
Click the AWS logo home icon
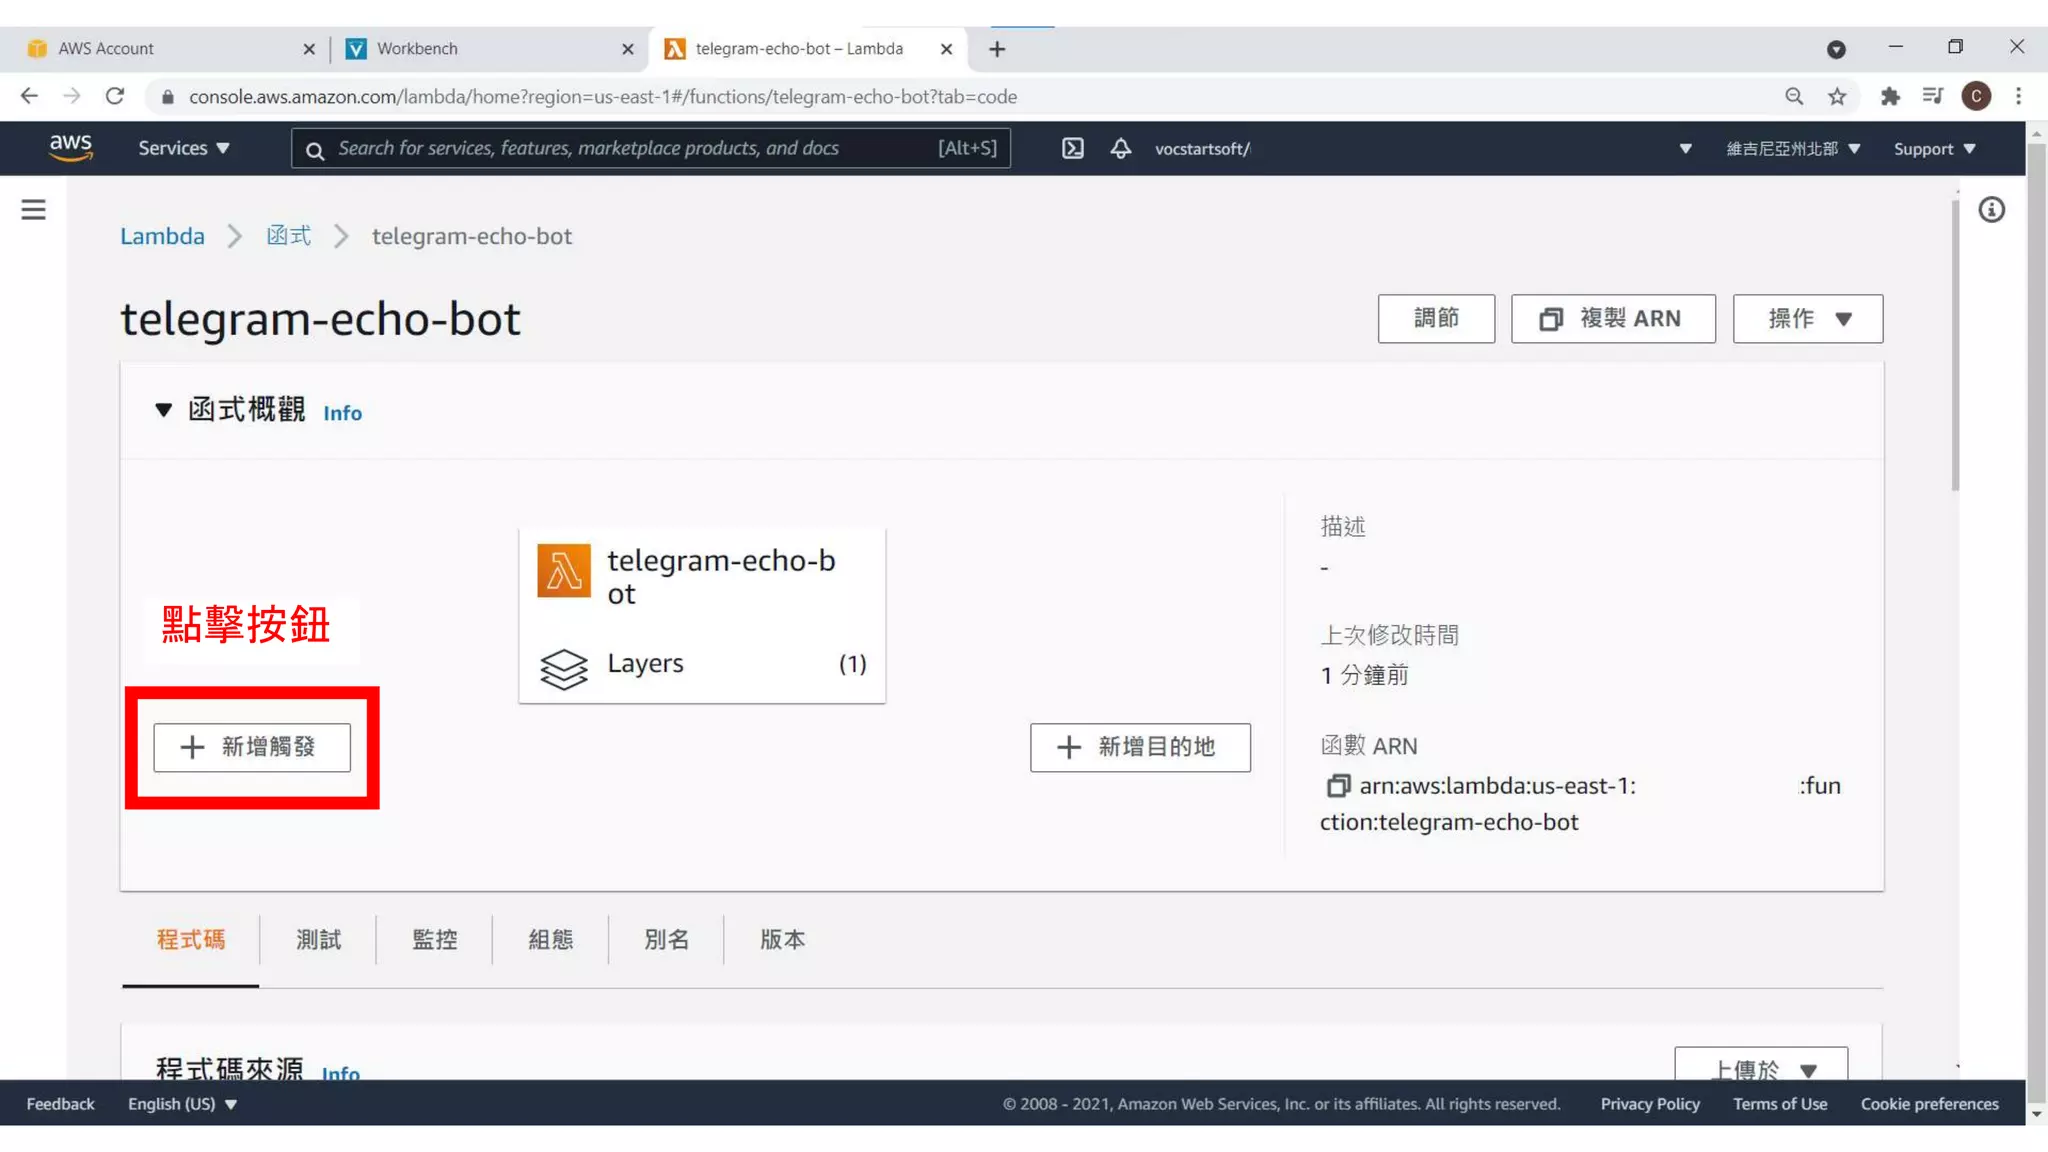(71, 147)
